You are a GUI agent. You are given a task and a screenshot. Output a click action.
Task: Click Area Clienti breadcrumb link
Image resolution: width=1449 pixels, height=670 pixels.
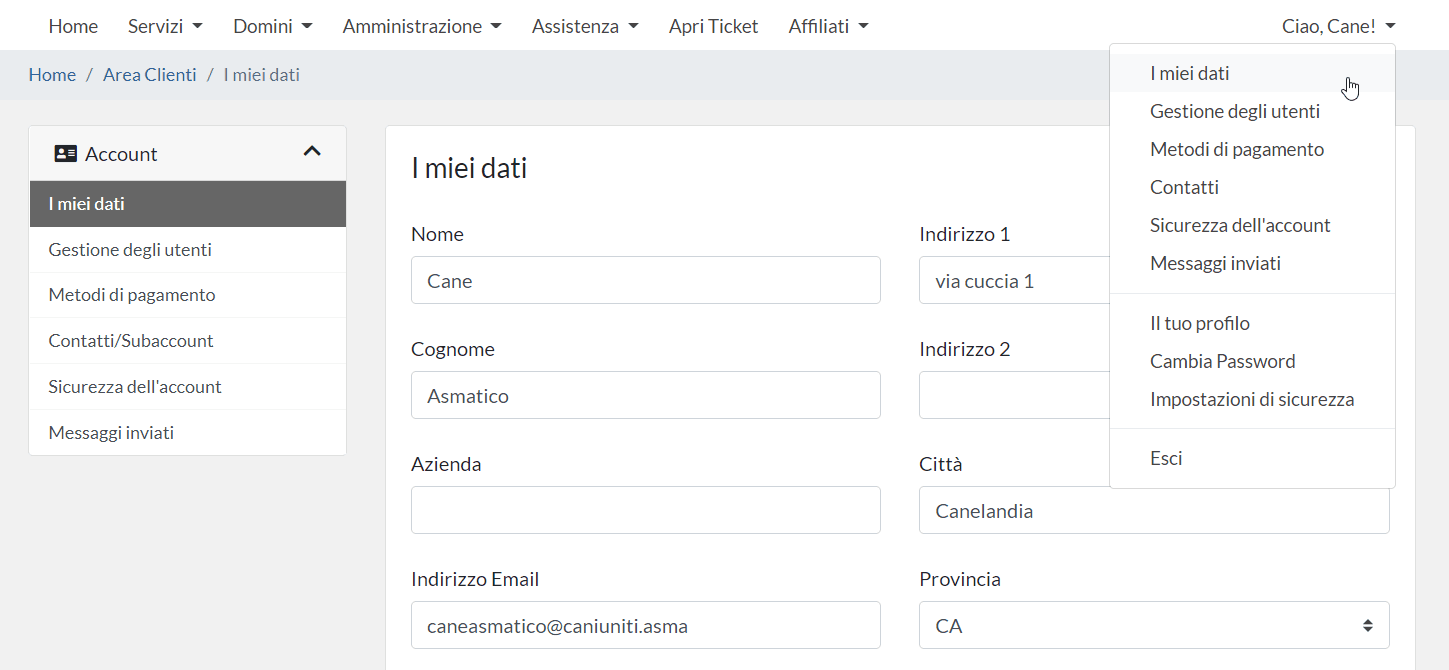pos(149,75)
